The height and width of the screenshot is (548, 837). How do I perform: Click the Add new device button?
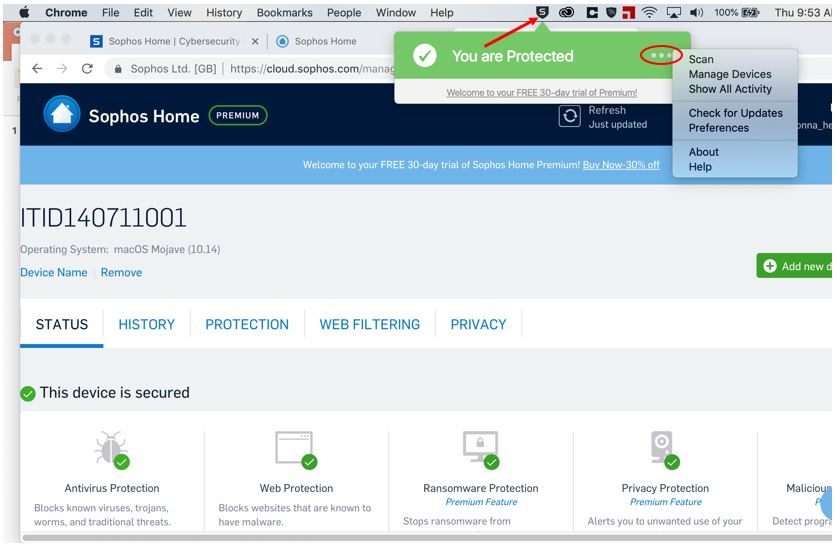click(x=794, y=266)
